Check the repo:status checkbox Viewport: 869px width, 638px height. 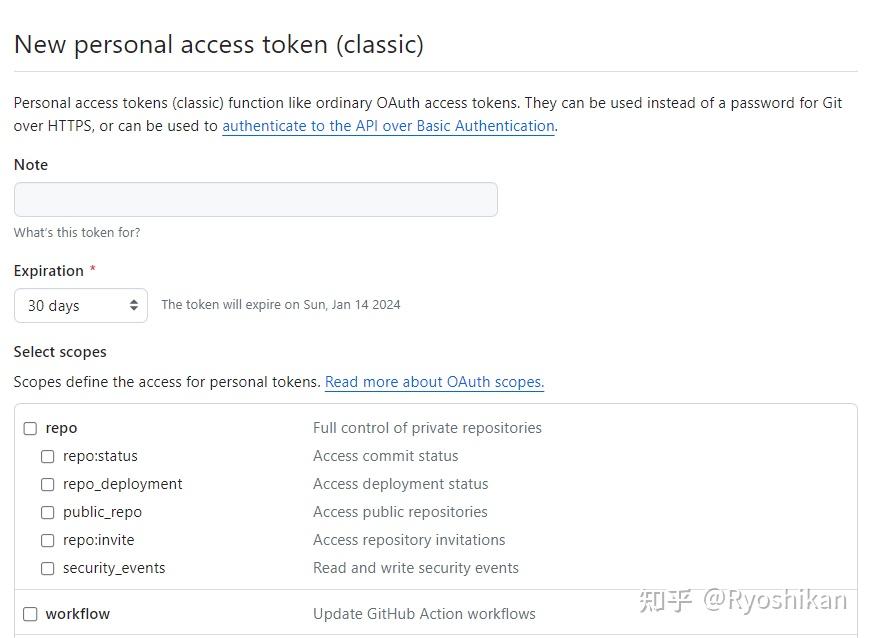click(47, 456)
